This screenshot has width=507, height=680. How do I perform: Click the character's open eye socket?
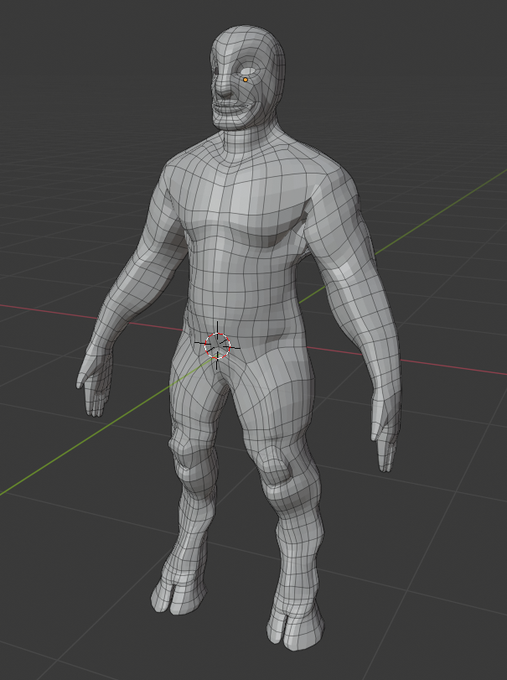coord(248,70)
